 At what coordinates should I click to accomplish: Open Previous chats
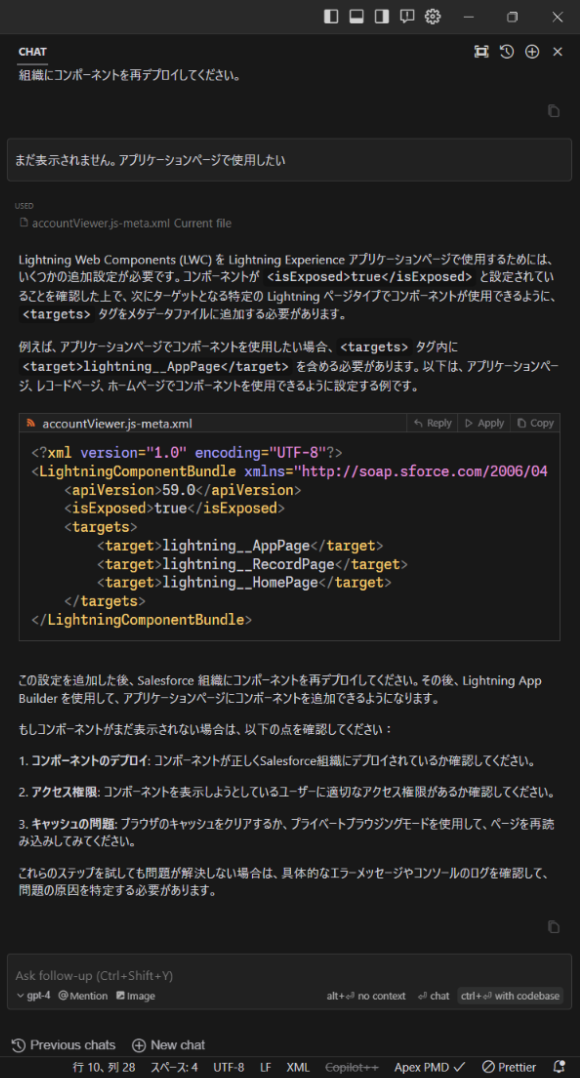(x=64, y=1045)
